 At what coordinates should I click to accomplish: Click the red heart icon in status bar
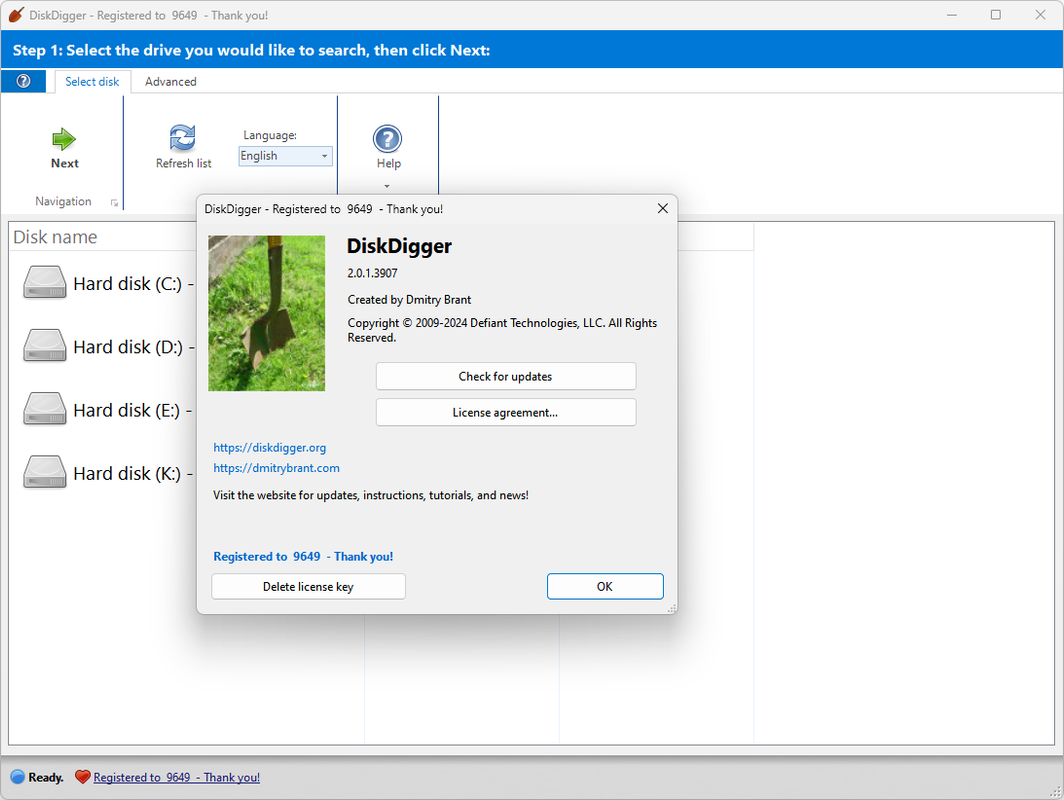coord(83,777)
